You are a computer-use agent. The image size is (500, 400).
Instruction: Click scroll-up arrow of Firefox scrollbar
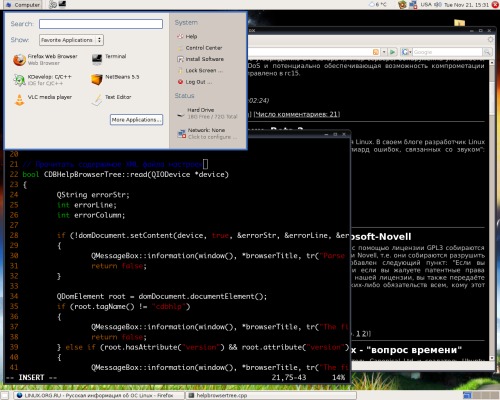[492, 62]
